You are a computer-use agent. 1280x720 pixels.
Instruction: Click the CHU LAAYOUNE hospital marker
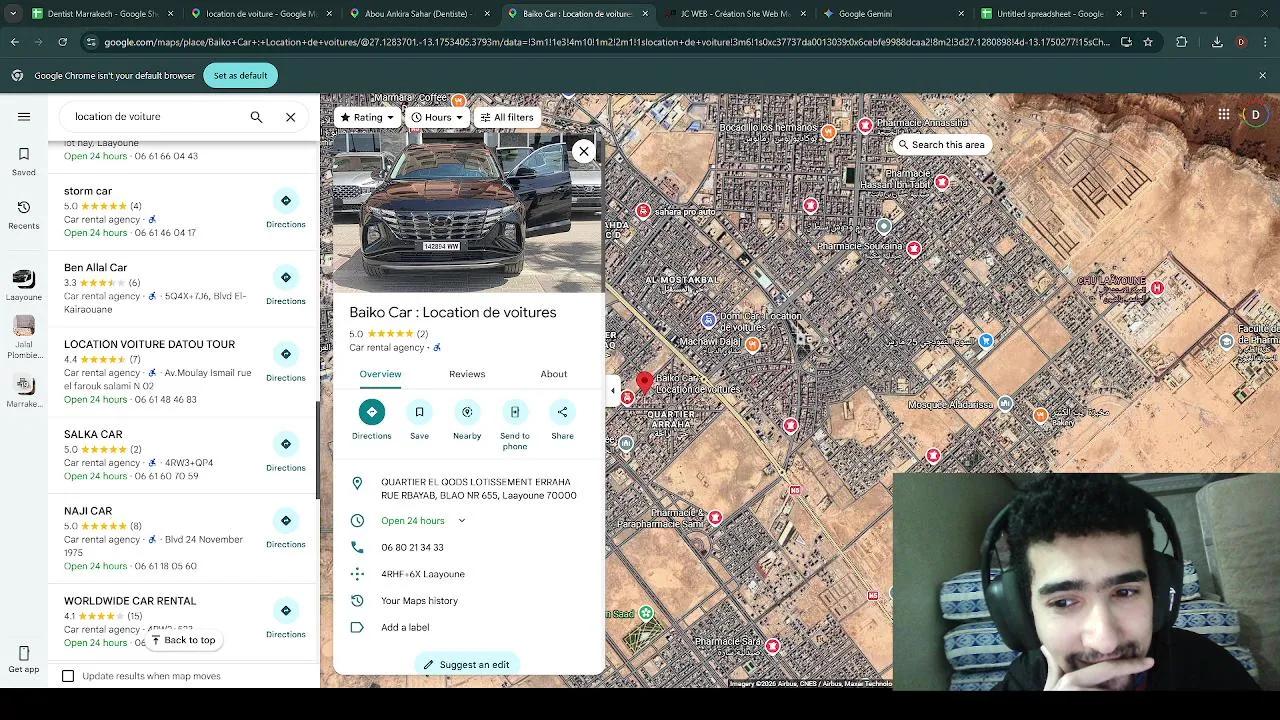(x=1156, y=288)
